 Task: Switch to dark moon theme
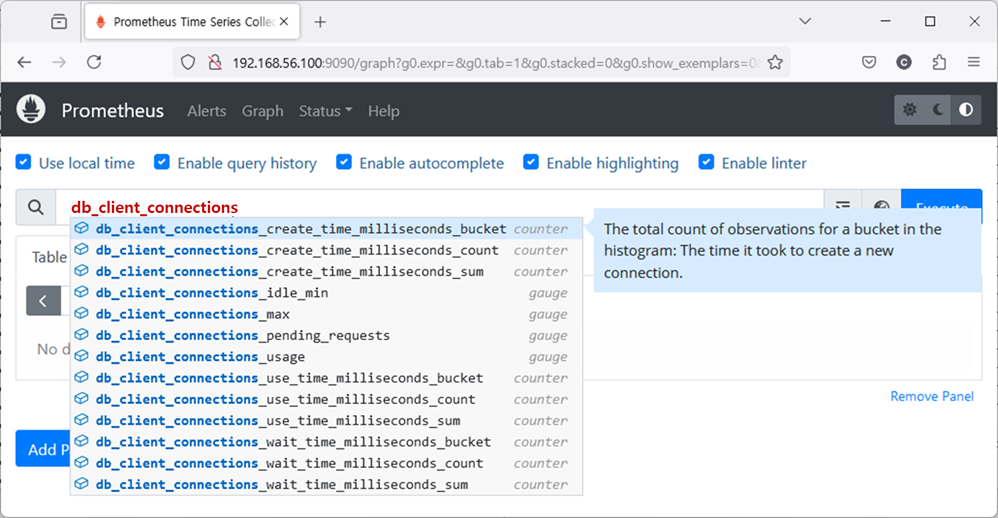click(x=938, y=110)
